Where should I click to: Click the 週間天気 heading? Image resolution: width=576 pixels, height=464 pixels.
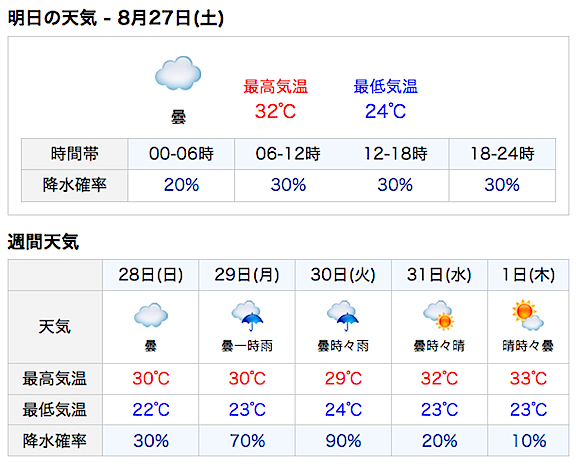pos(43,242)
